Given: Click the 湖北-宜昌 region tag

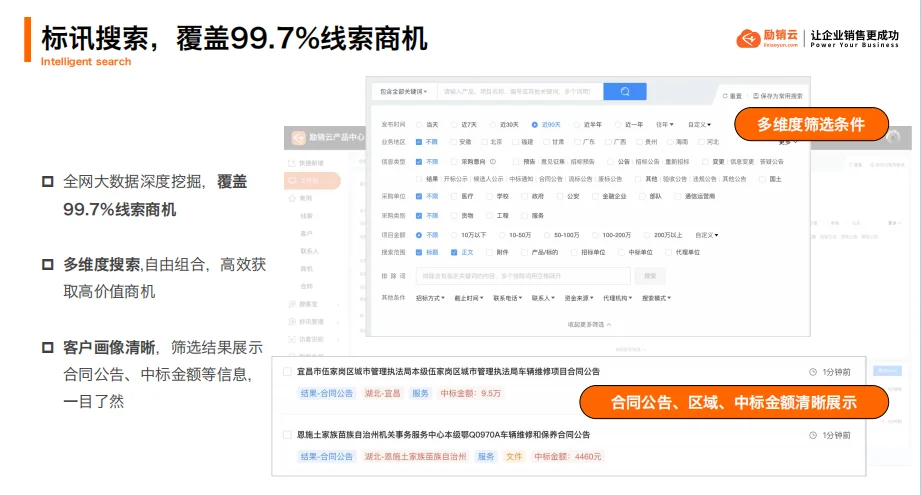Looking at the screenshot, I should (x=382, y=393).
